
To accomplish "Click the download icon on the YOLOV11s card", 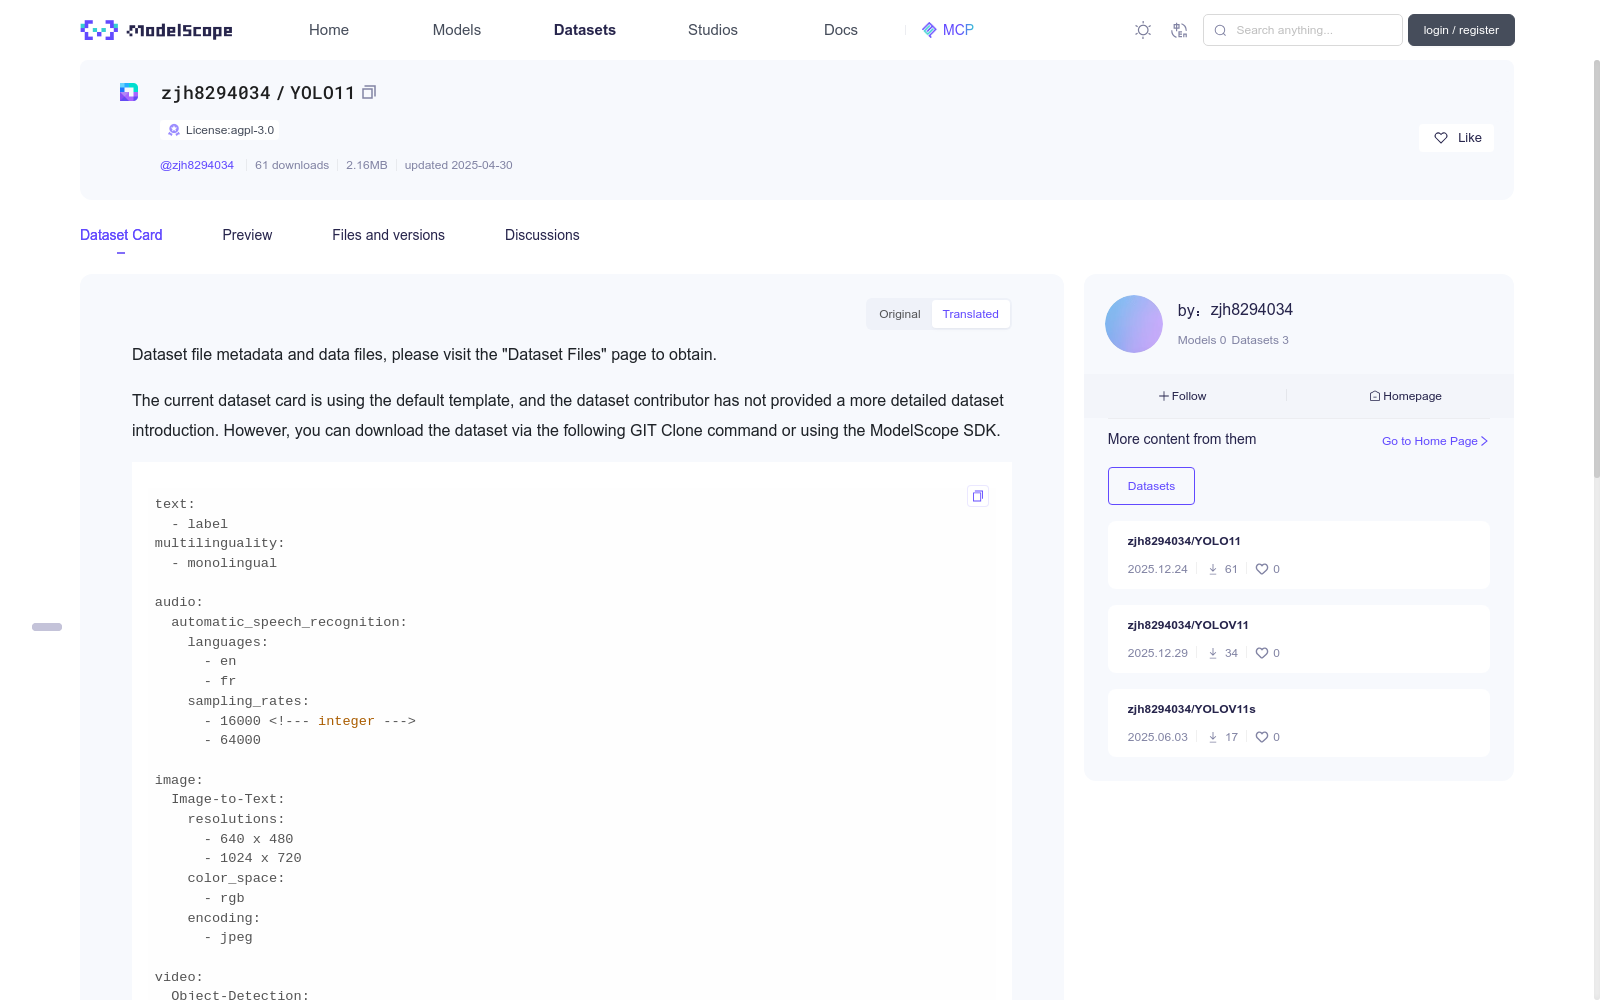I will tap(1213, 737).
